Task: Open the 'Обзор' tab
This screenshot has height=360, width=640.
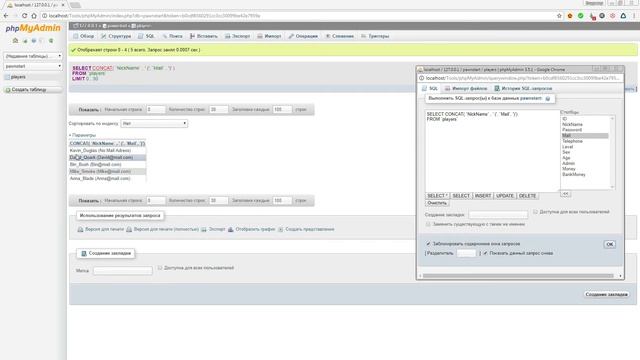Action: [84, 36]
